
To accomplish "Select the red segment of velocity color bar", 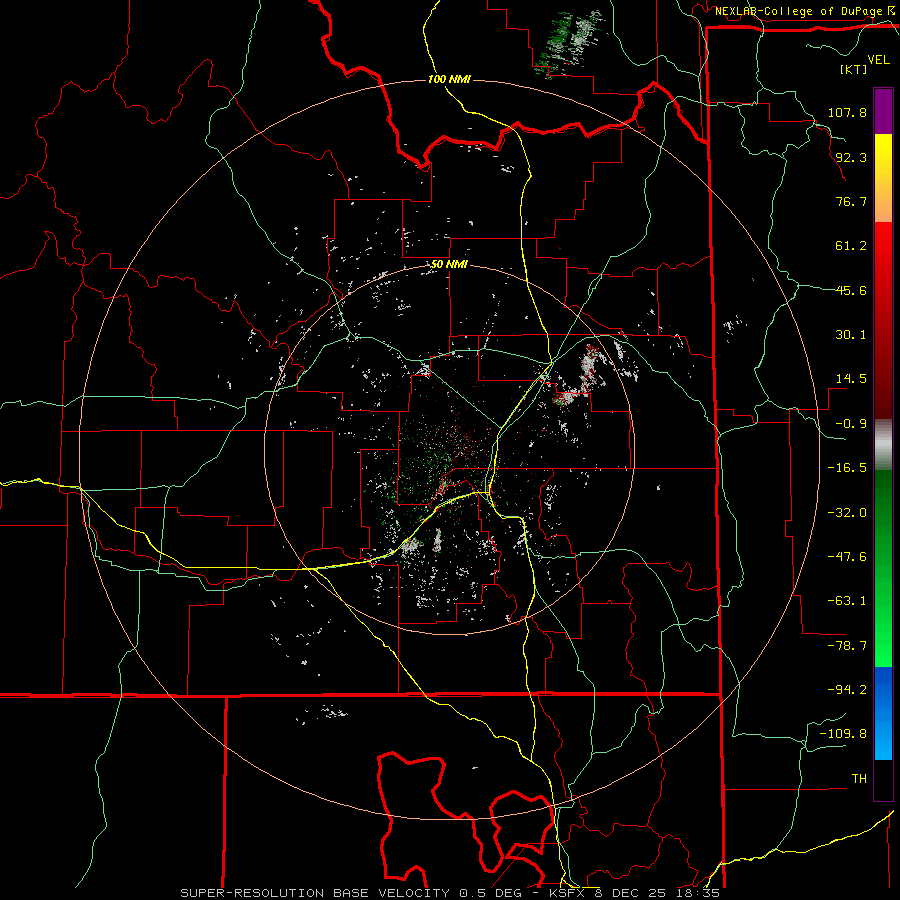I will (x=883, y=320).
